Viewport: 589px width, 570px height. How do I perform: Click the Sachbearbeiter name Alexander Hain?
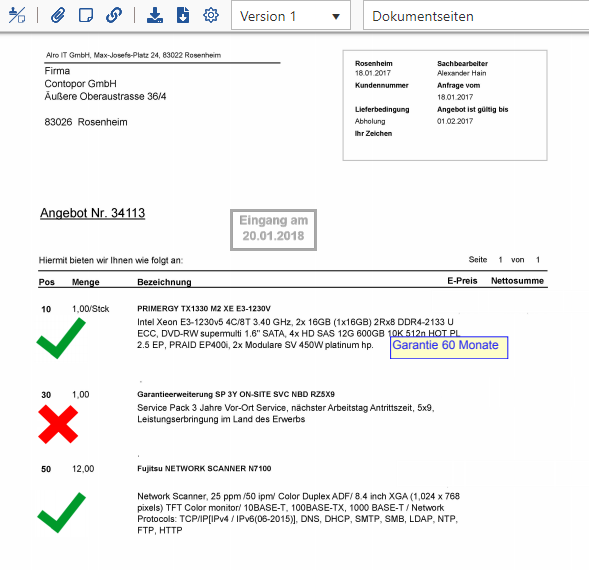pyautogui.click(x=461, y=73)
